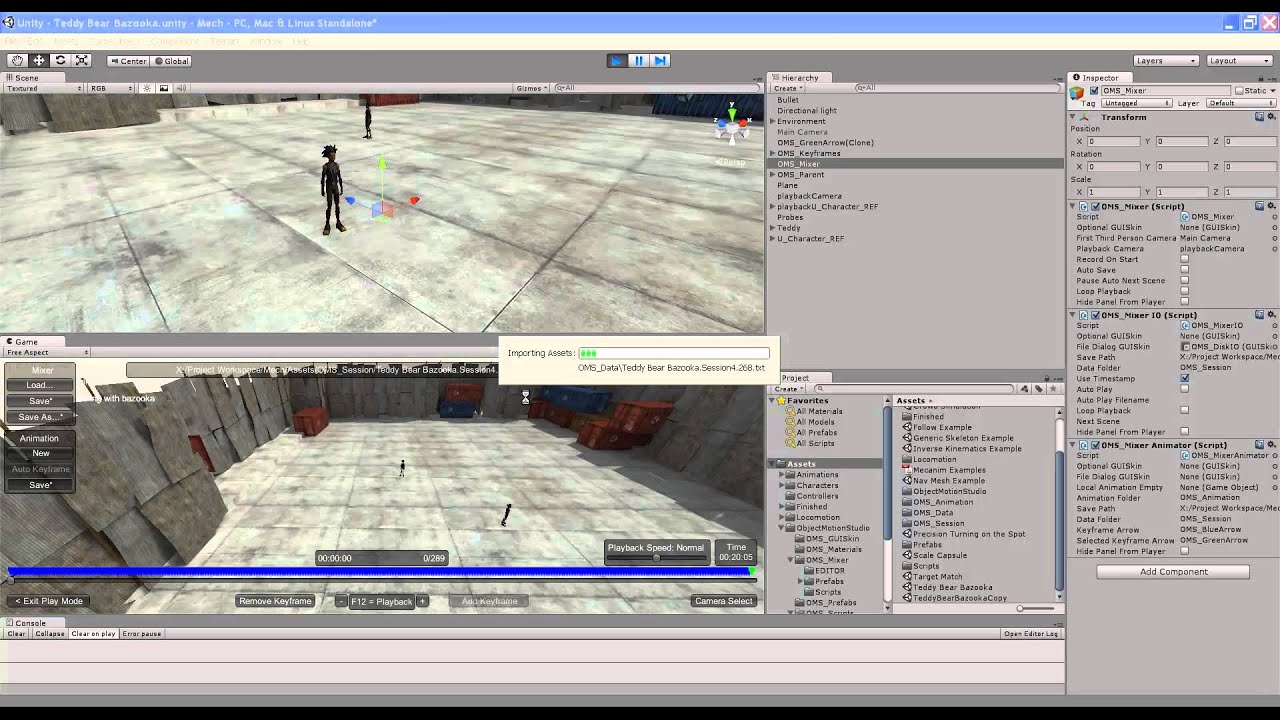This screenshot has width=1280, height=720.
Task: Open Transform component gear menu
Action: 1271,117
